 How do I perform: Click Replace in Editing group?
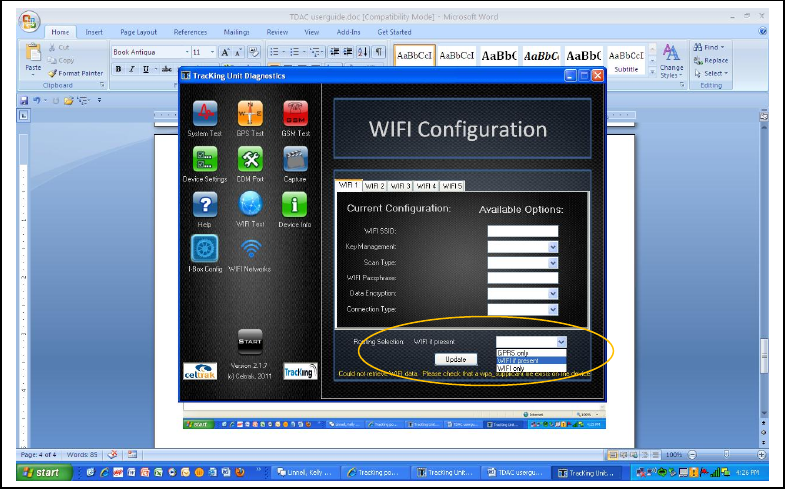[x=711, y=61]
